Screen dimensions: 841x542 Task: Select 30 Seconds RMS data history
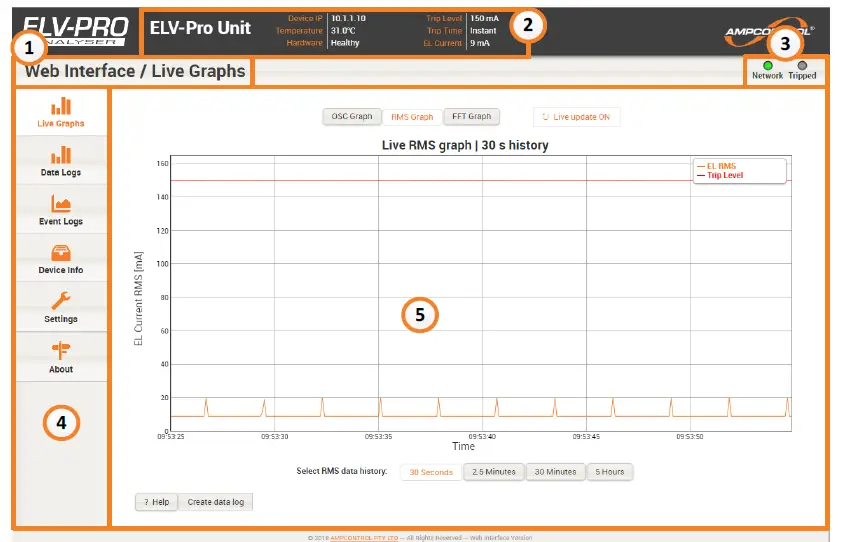[430, 472]
